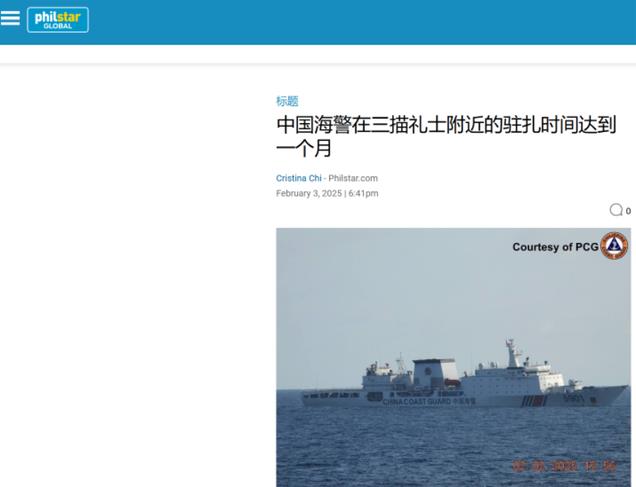This screenshot has width=636, height=487.
Task: Click the 6:41pm publish time
Action: (363, 193)
